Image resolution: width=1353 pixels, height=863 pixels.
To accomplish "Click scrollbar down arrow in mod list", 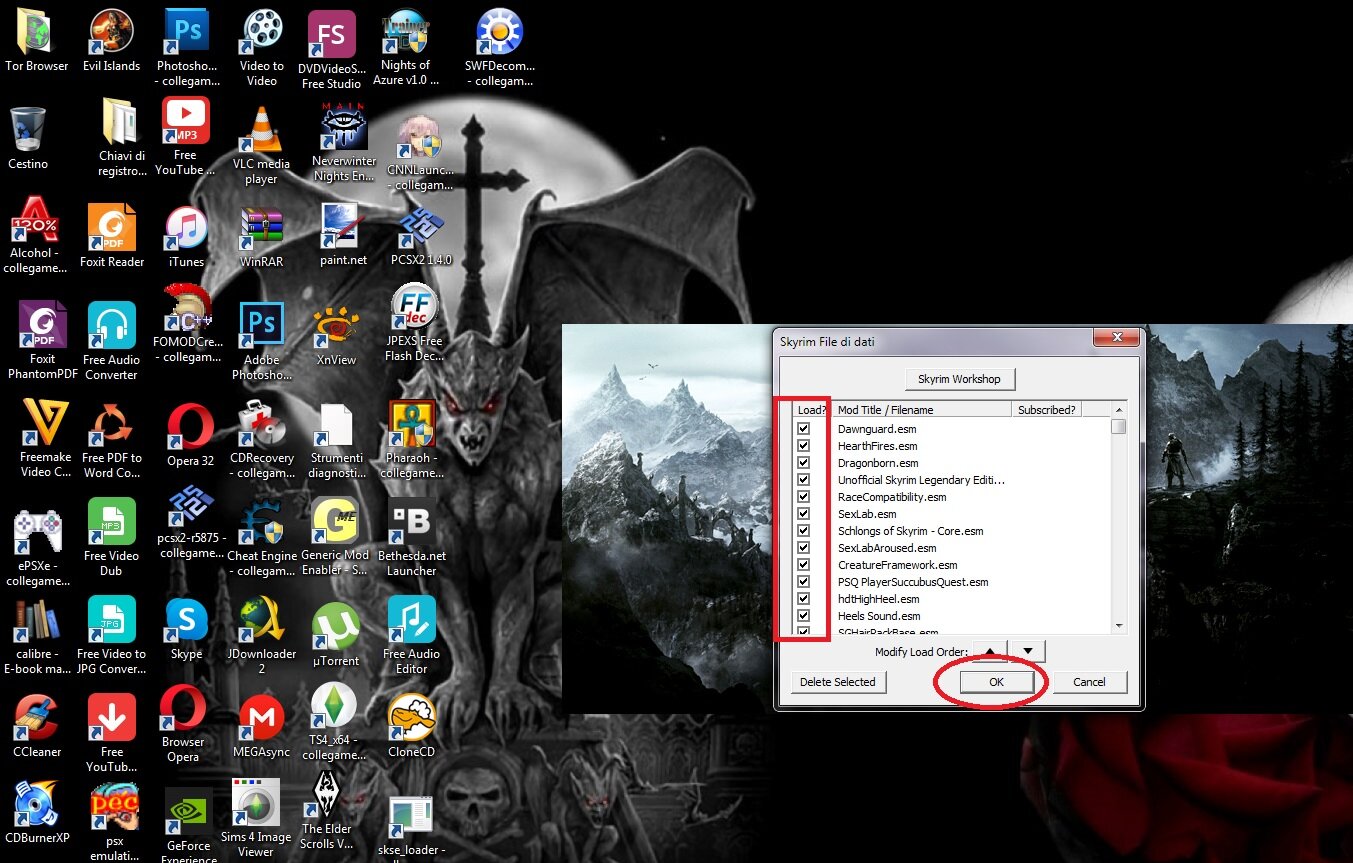I will pyautogui.click(x=1119, y=625).
